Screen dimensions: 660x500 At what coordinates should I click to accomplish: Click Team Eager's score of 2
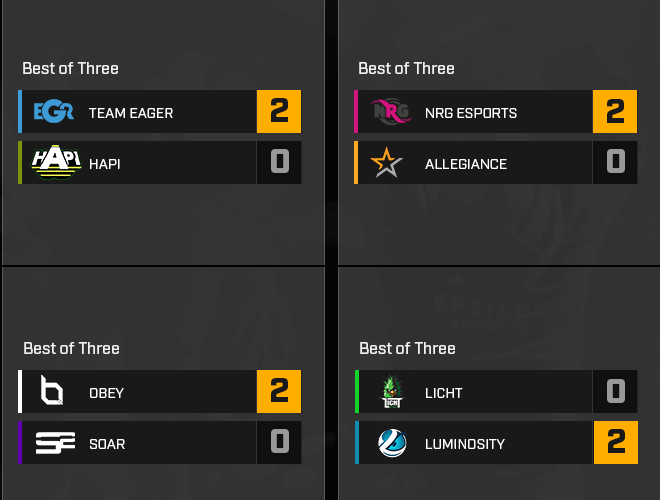point(279,112)
